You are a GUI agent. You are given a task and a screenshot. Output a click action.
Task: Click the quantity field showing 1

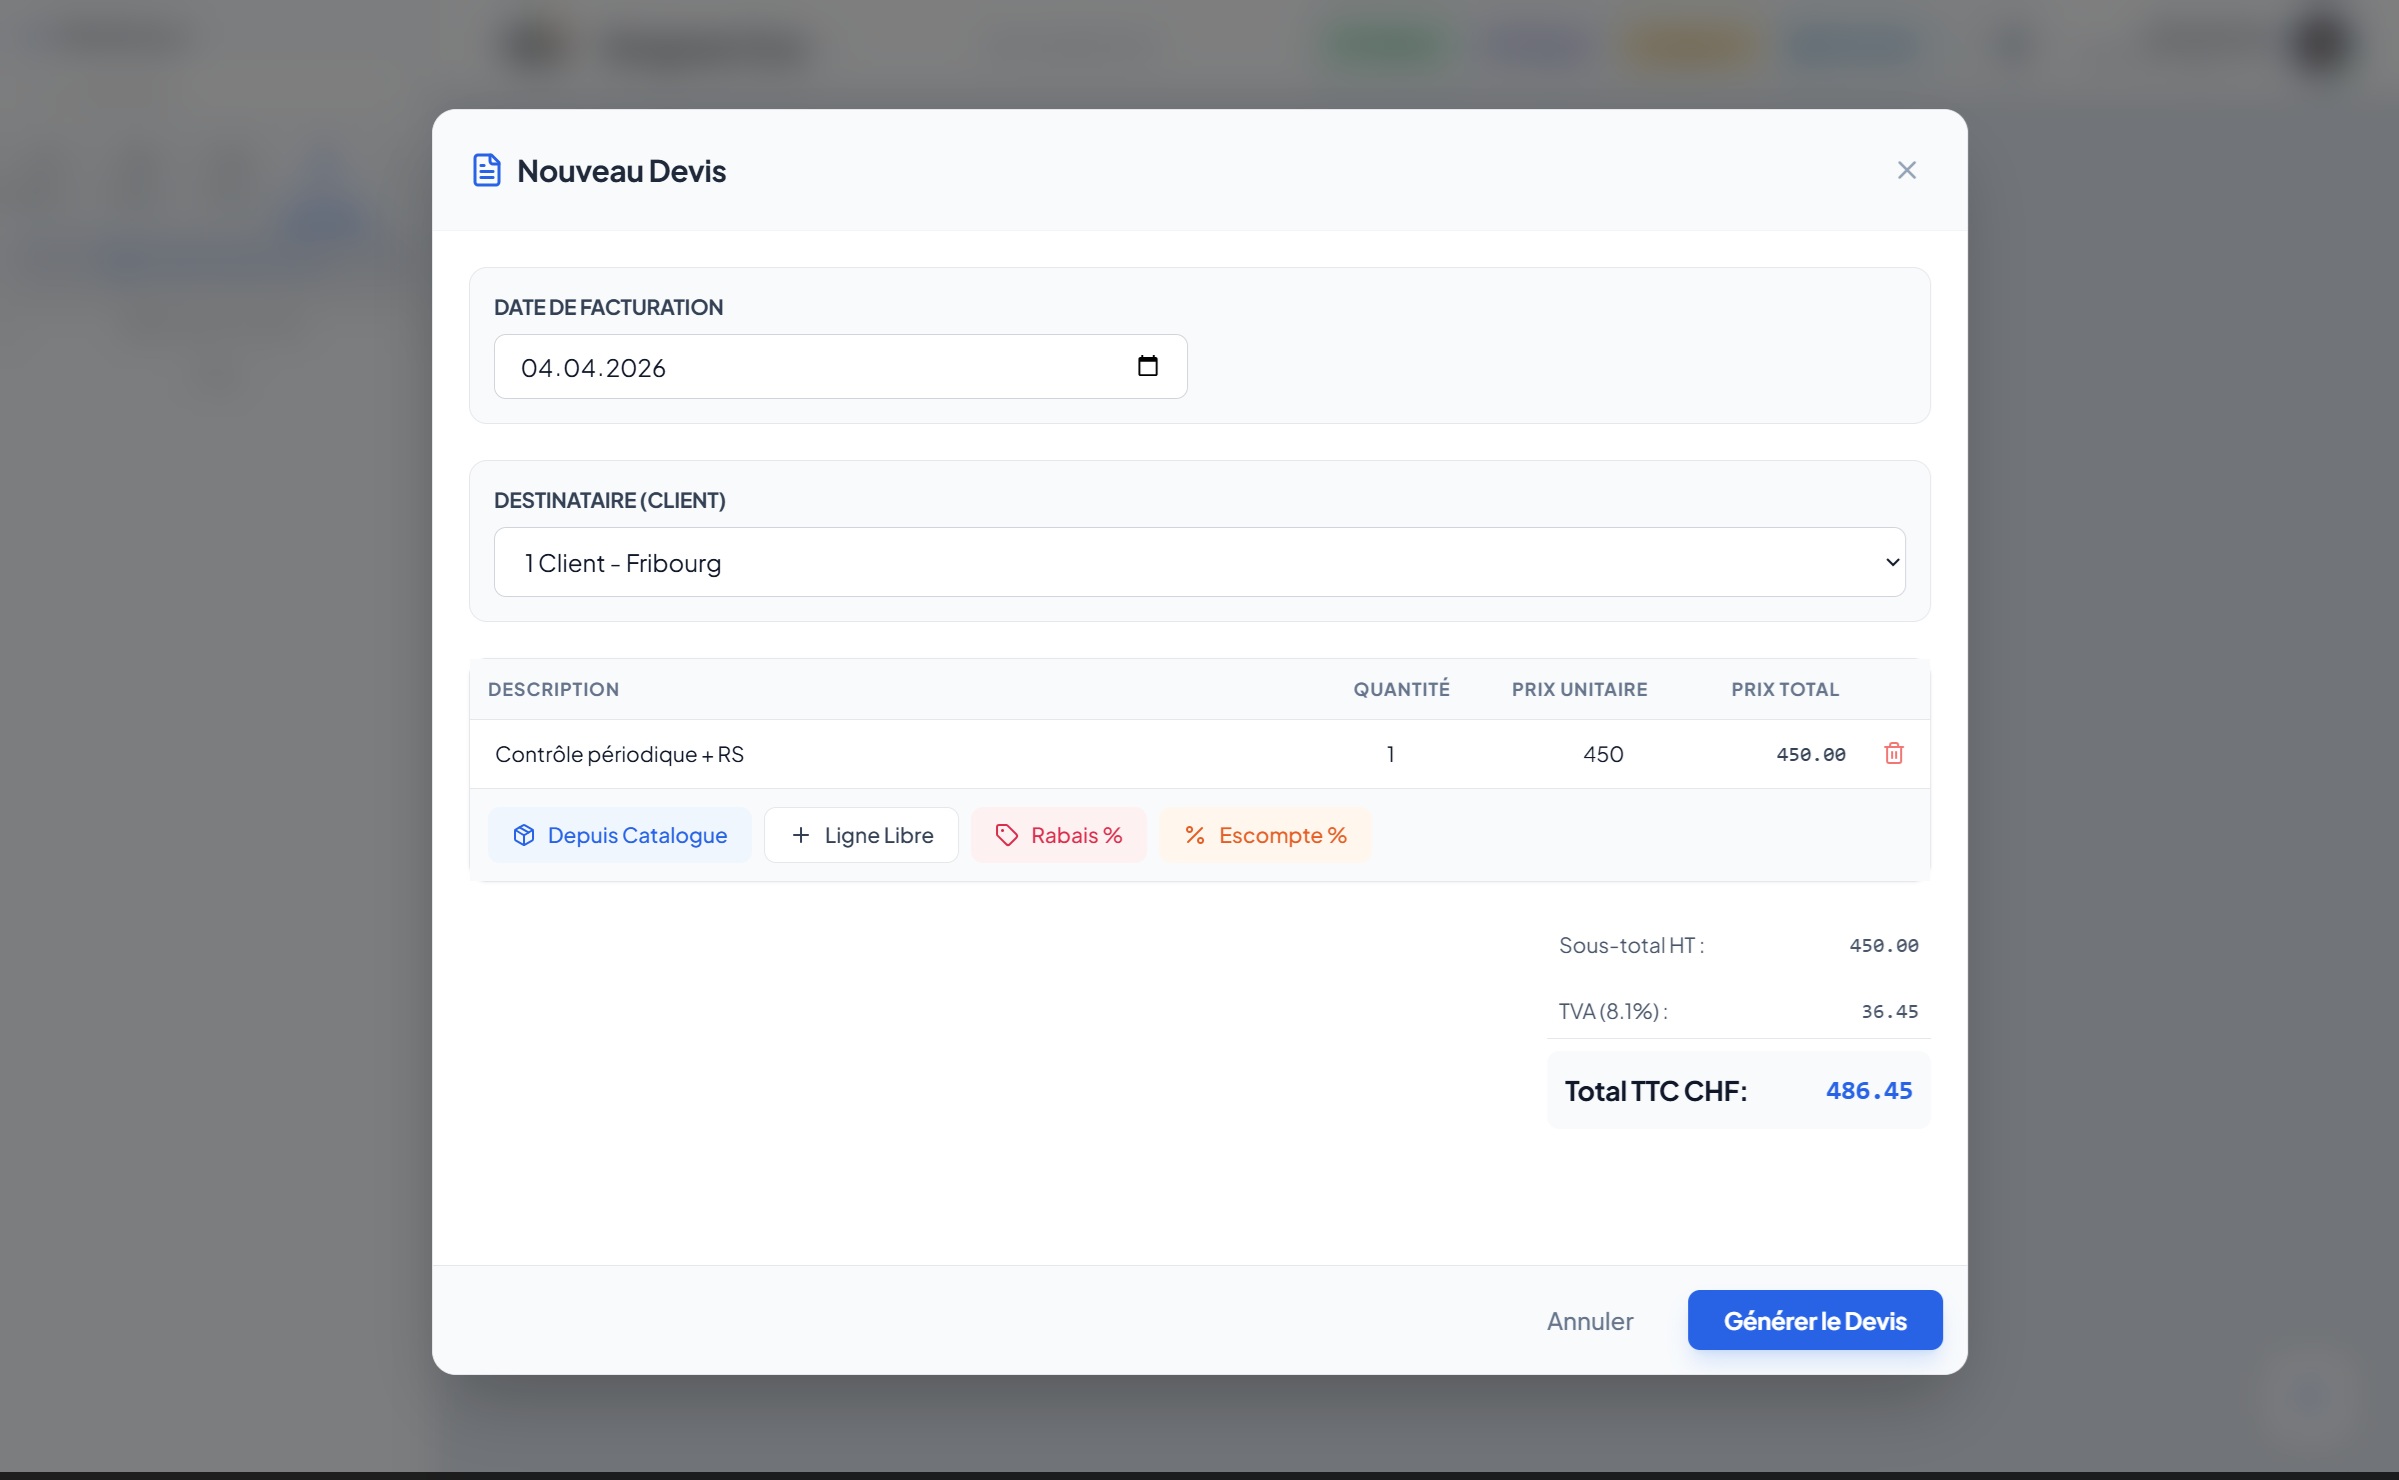click(1390, 754)
